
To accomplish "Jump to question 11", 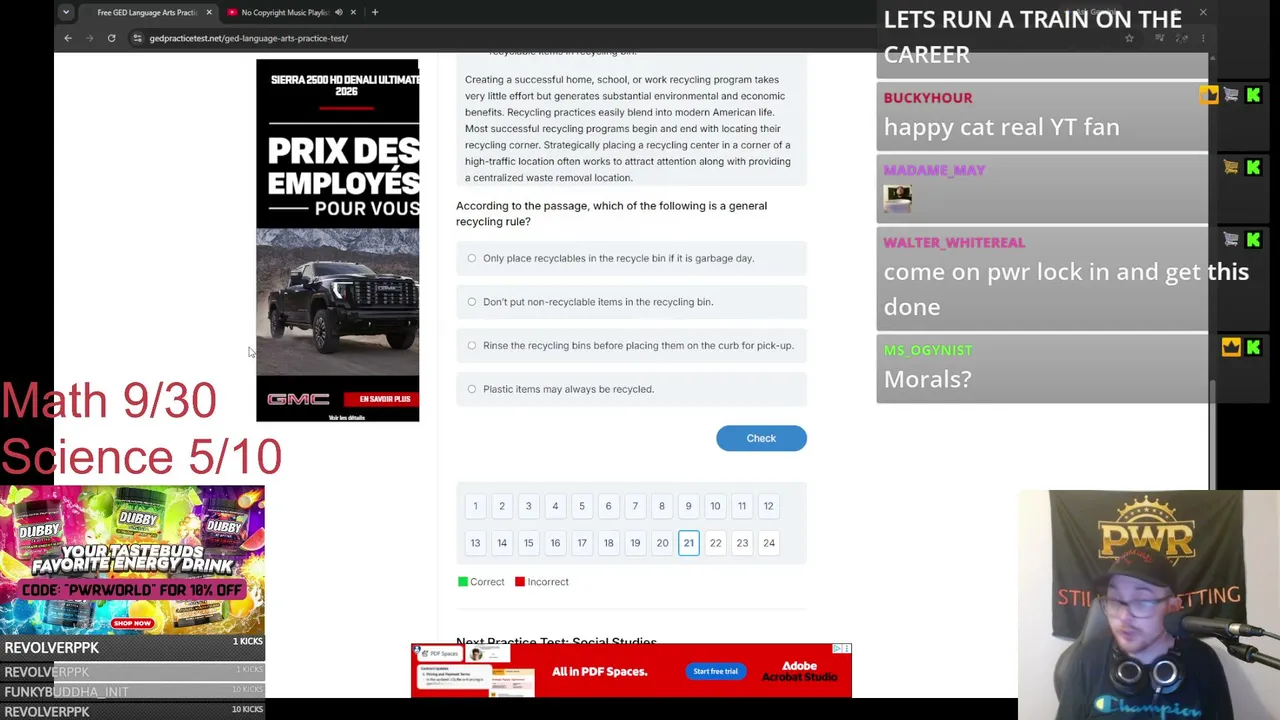I will [x=742, y=506].
